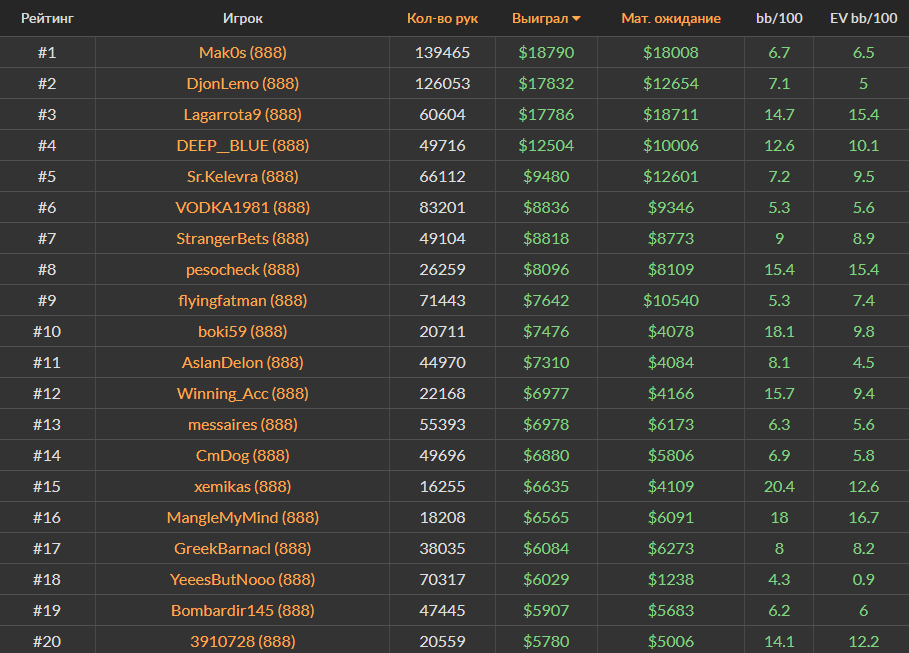Open Lagarrota9 (888) player link

point(243,114)
